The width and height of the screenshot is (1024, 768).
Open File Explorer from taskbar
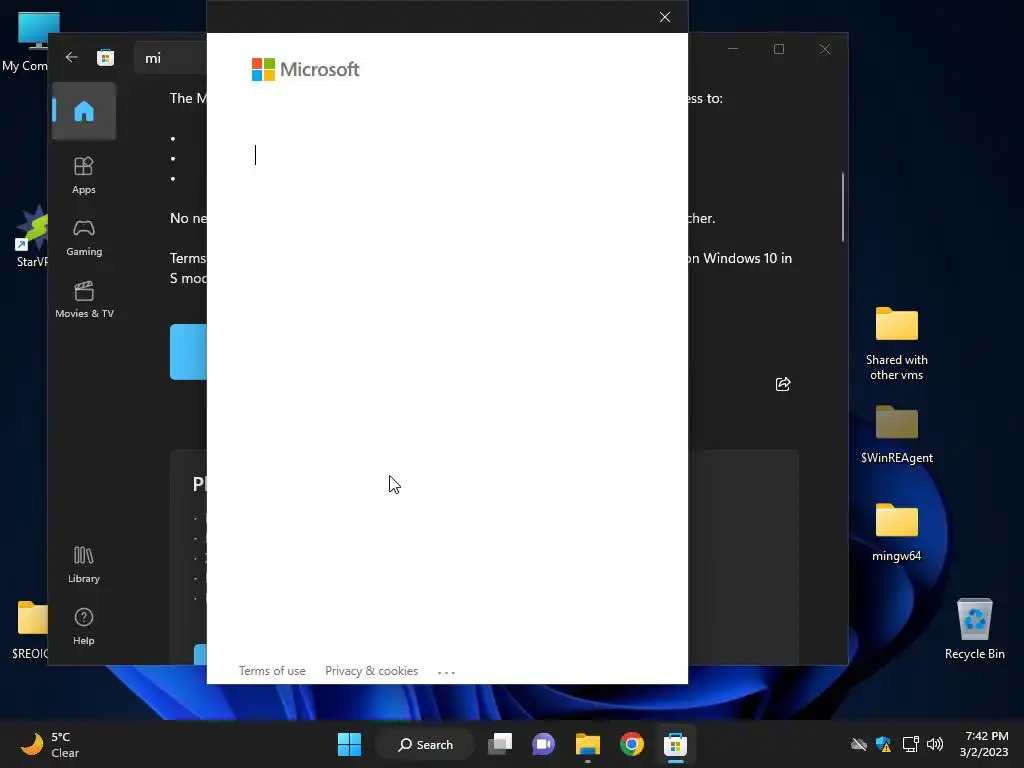587,744
